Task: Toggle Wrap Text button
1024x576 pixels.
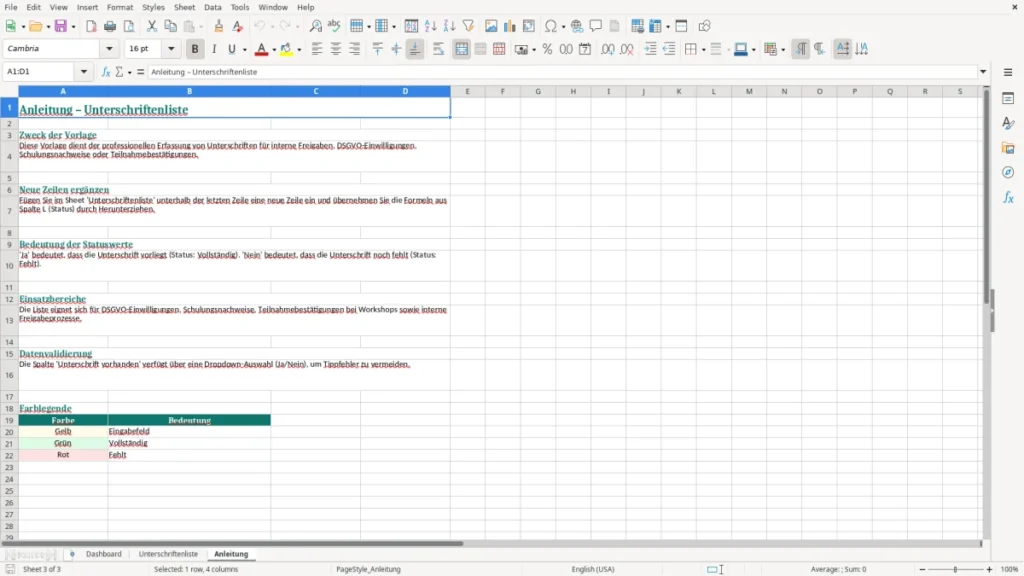Action: tap(438, 49)
